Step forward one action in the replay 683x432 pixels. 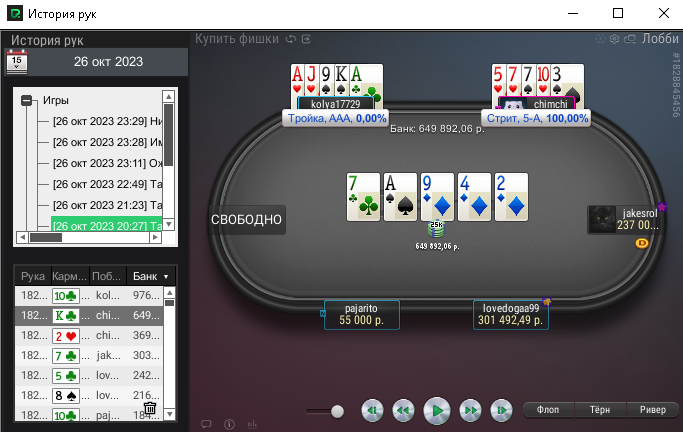point(470,411)
